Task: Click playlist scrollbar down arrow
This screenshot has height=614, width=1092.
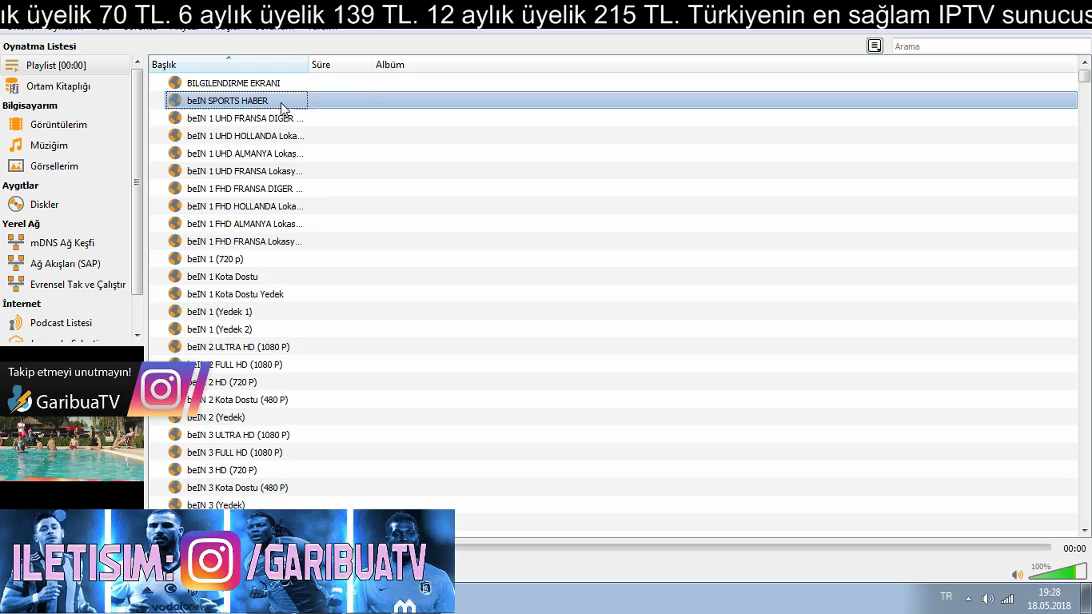Action: (1084, 530)
